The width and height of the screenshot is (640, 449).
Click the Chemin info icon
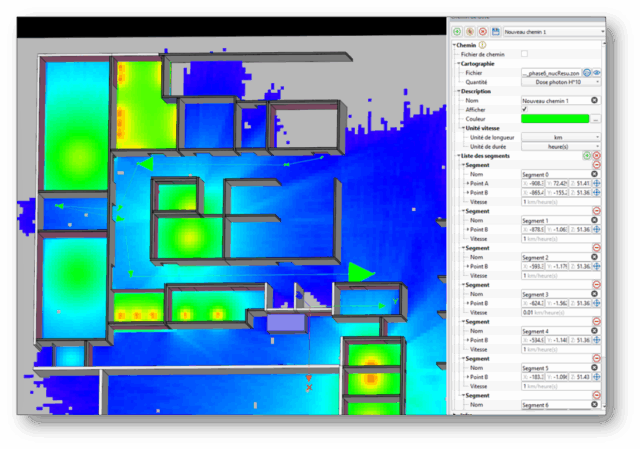[x=483, y=44]
